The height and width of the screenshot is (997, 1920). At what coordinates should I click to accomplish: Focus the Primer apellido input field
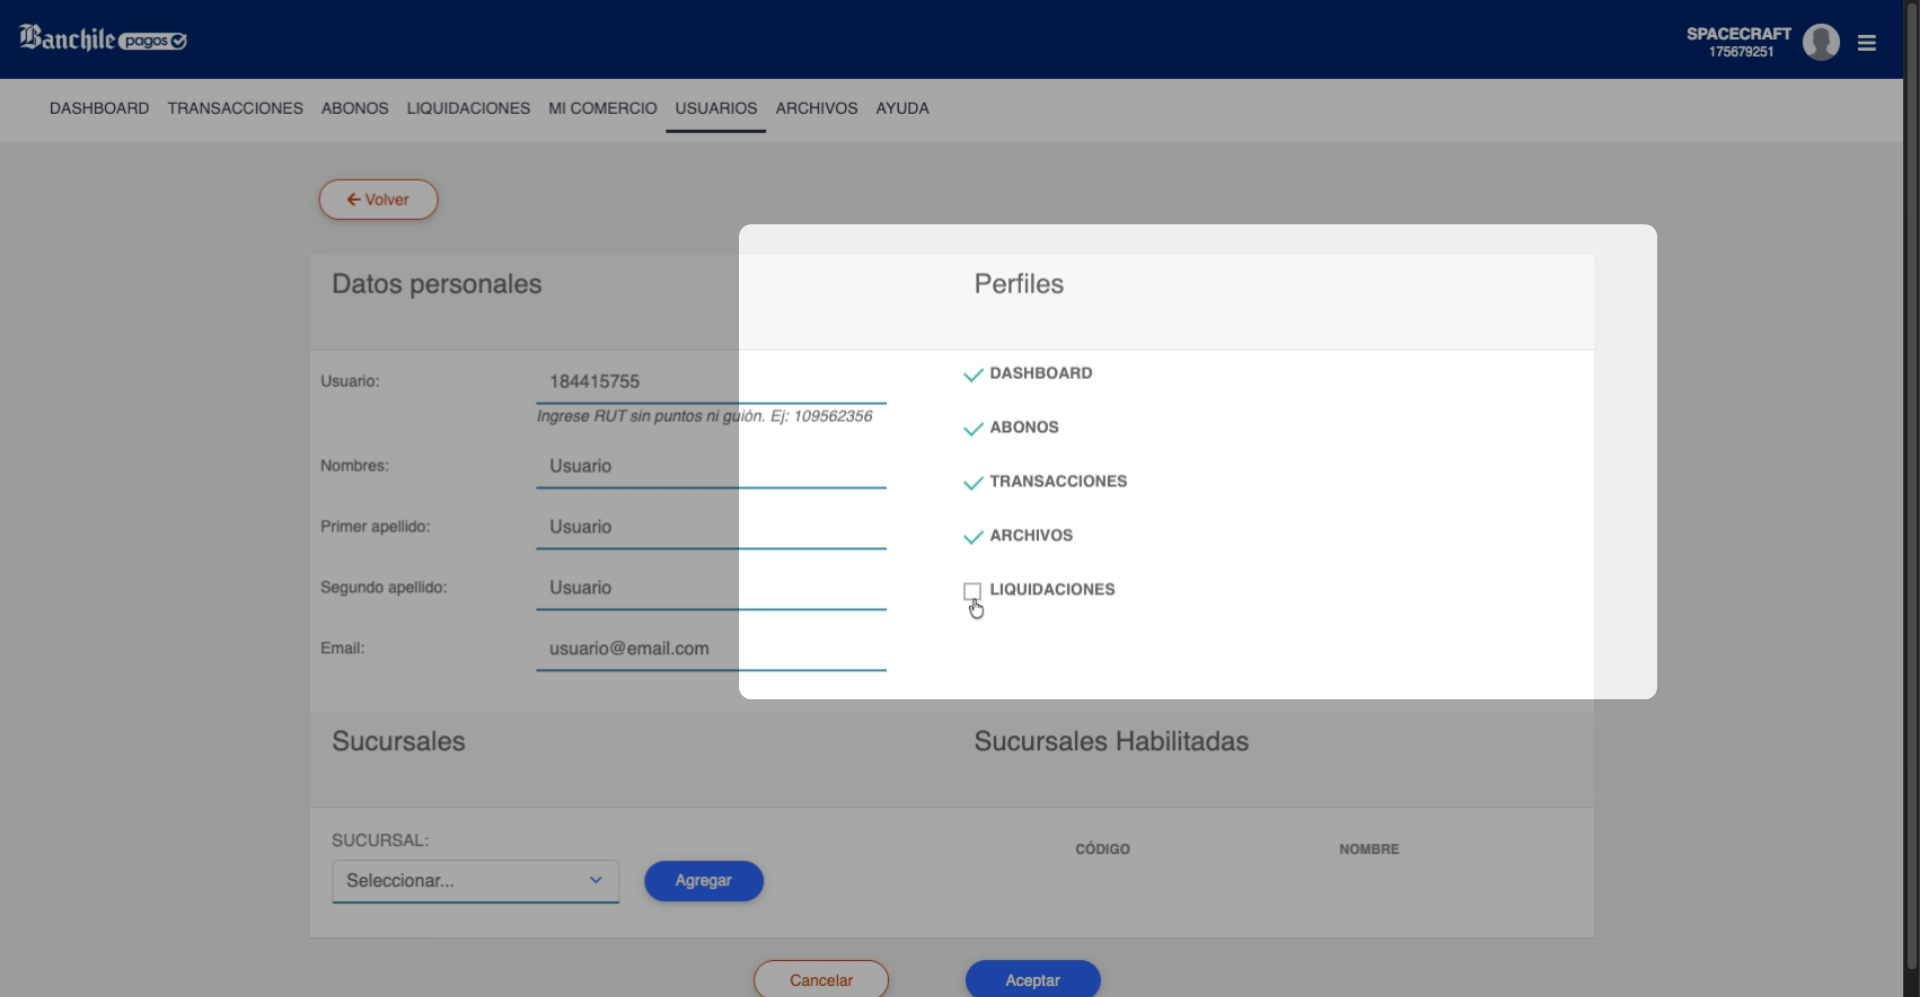[x=711, y=528]
